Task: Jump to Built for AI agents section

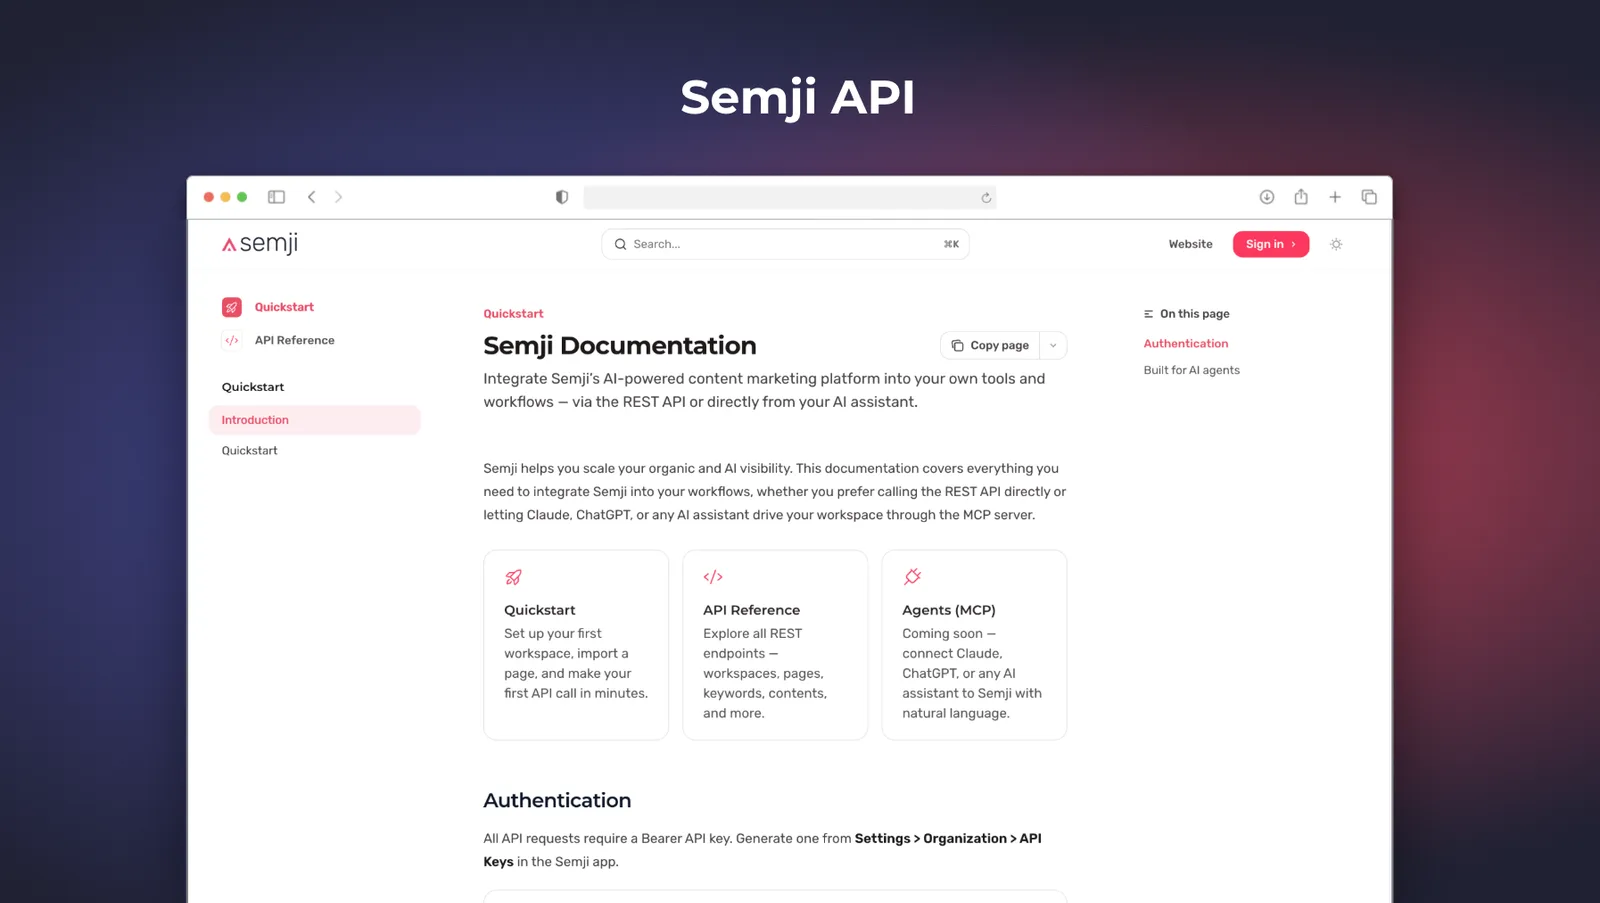Action: [x=1192, y=370]
